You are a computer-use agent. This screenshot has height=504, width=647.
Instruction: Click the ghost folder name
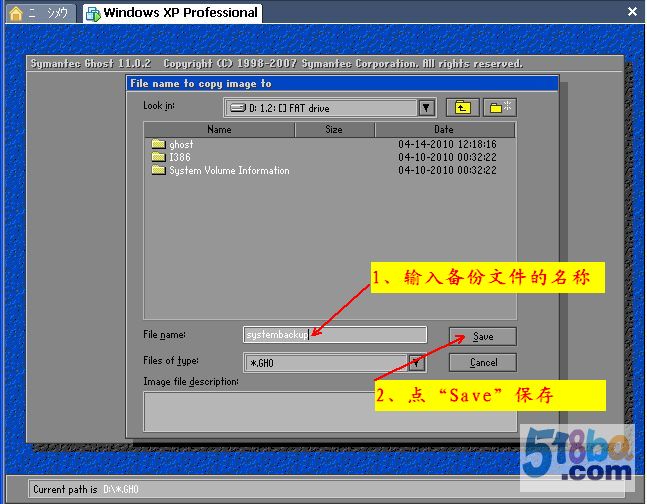tap(181, 144)
